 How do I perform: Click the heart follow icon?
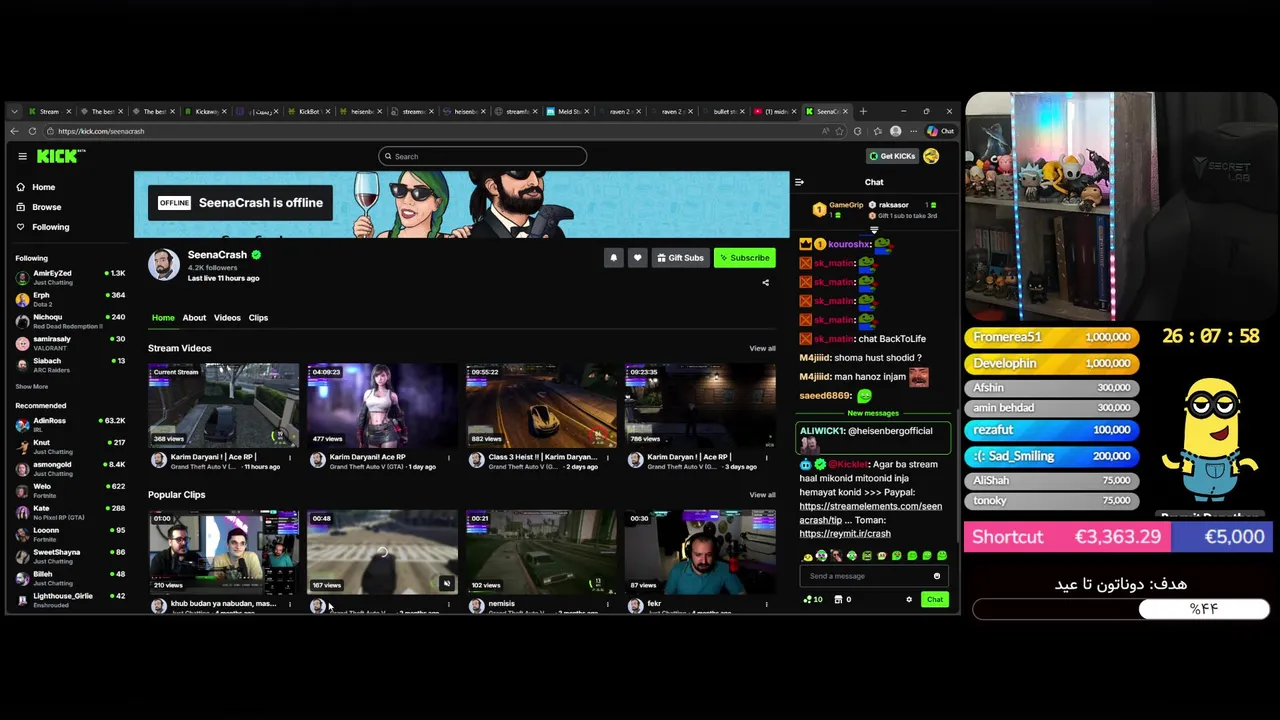coord(637,258)
